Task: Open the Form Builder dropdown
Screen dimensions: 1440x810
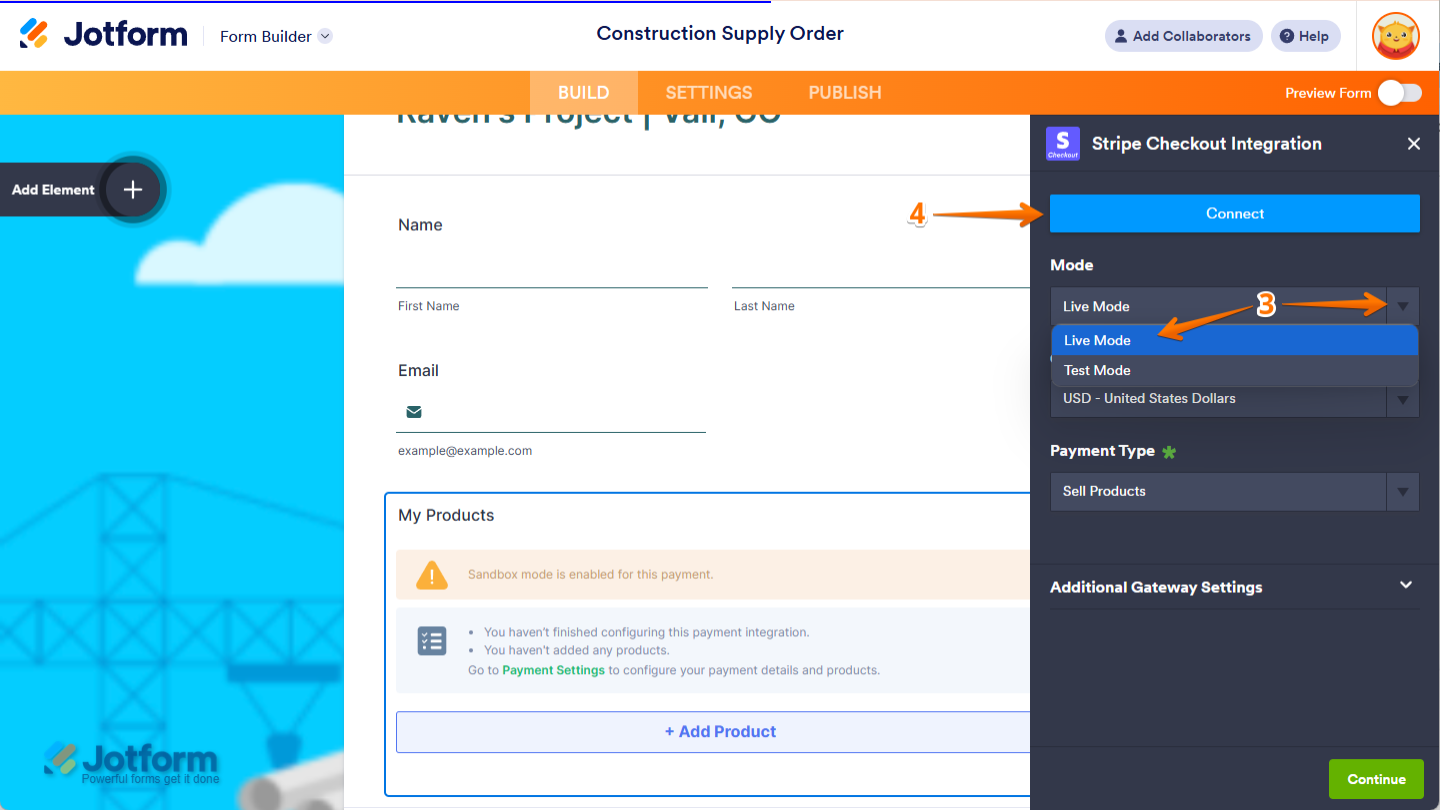Action: tap(276, 36)
